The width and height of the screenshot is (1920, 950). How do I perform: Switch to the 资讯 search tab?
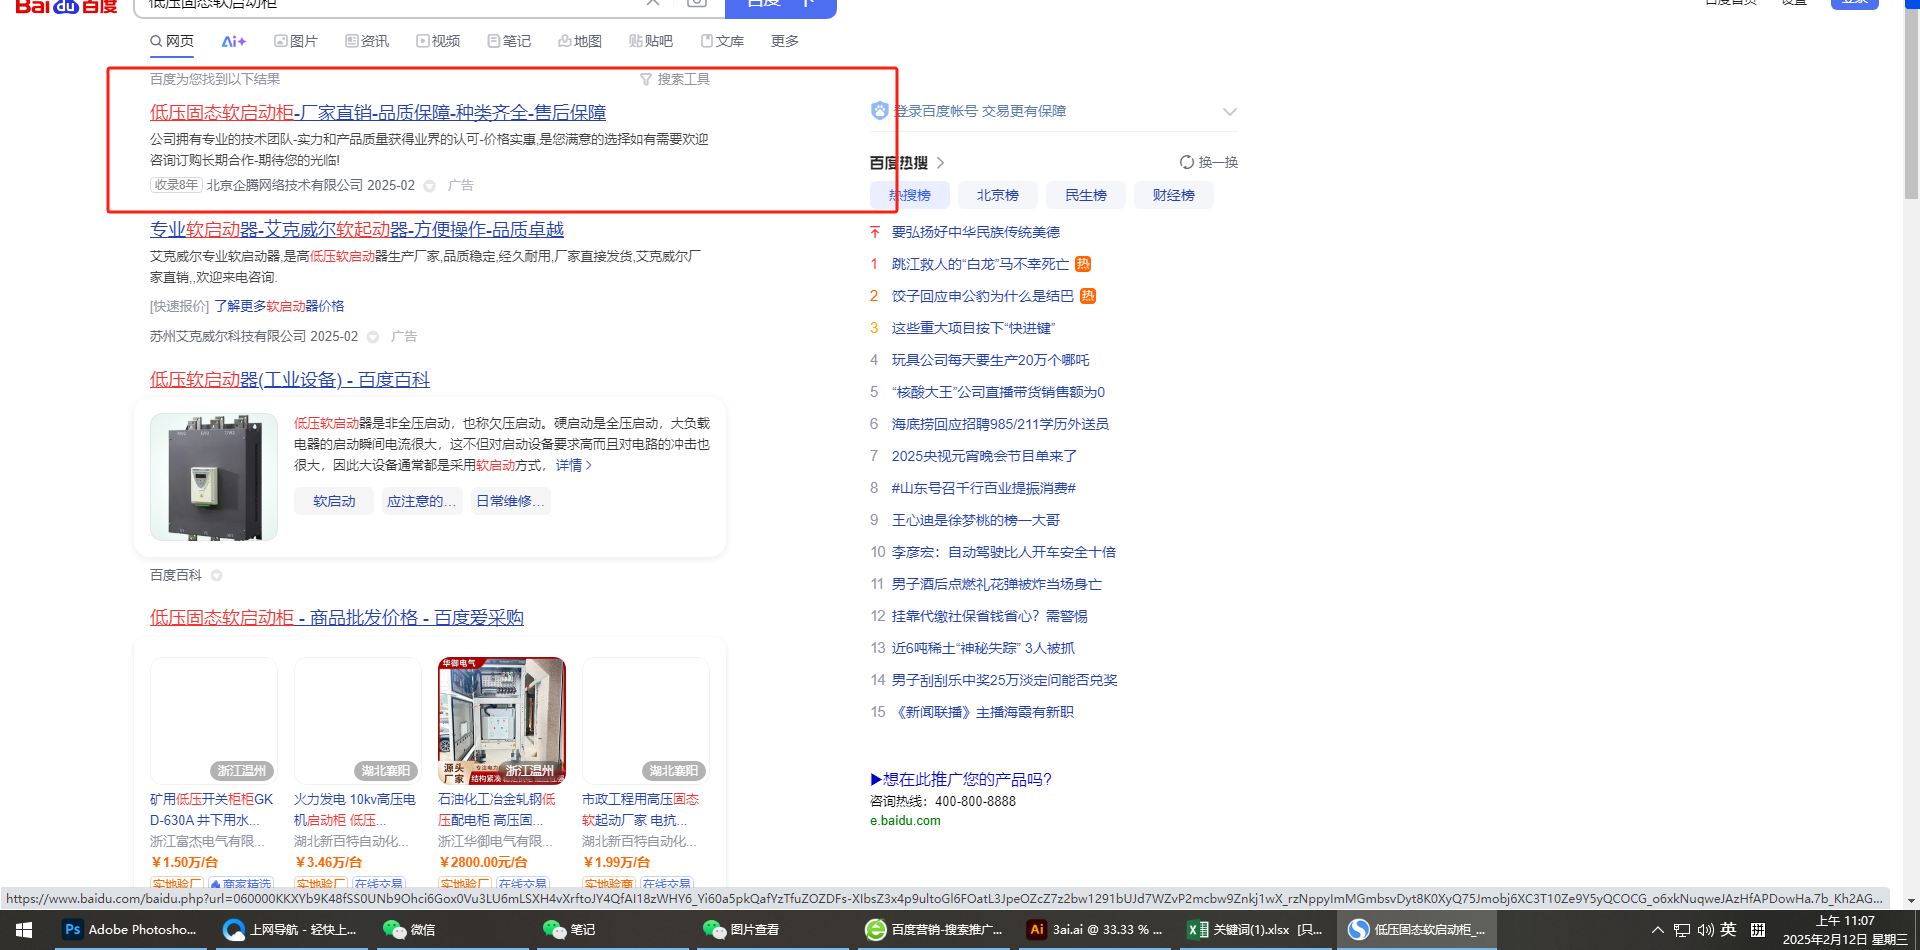[367, 41]
